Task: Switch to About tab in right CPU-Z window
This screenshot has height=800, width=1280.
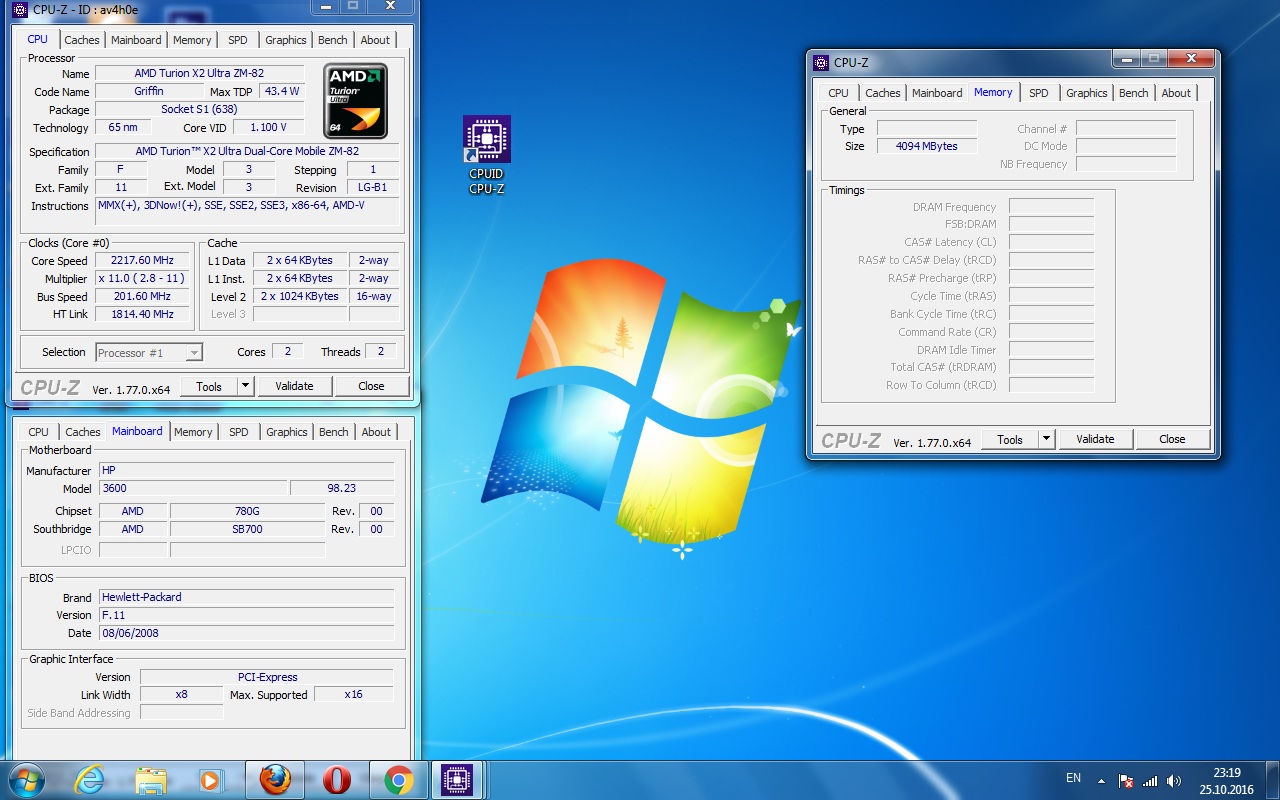Action: (1177, 93)
